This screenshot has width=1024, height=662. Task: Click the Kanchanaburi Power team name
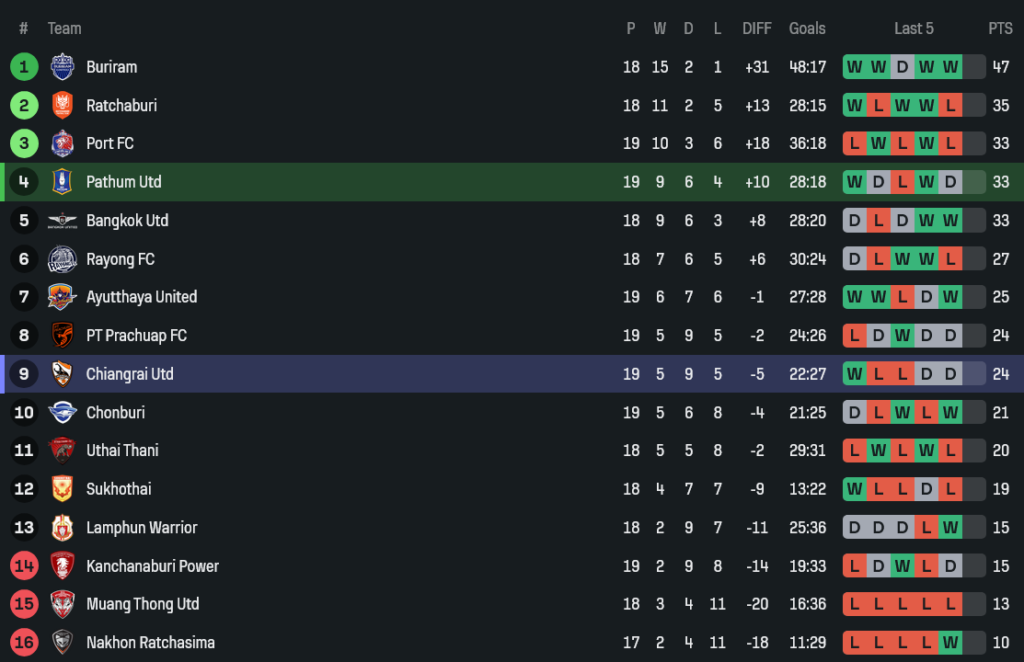152,566
